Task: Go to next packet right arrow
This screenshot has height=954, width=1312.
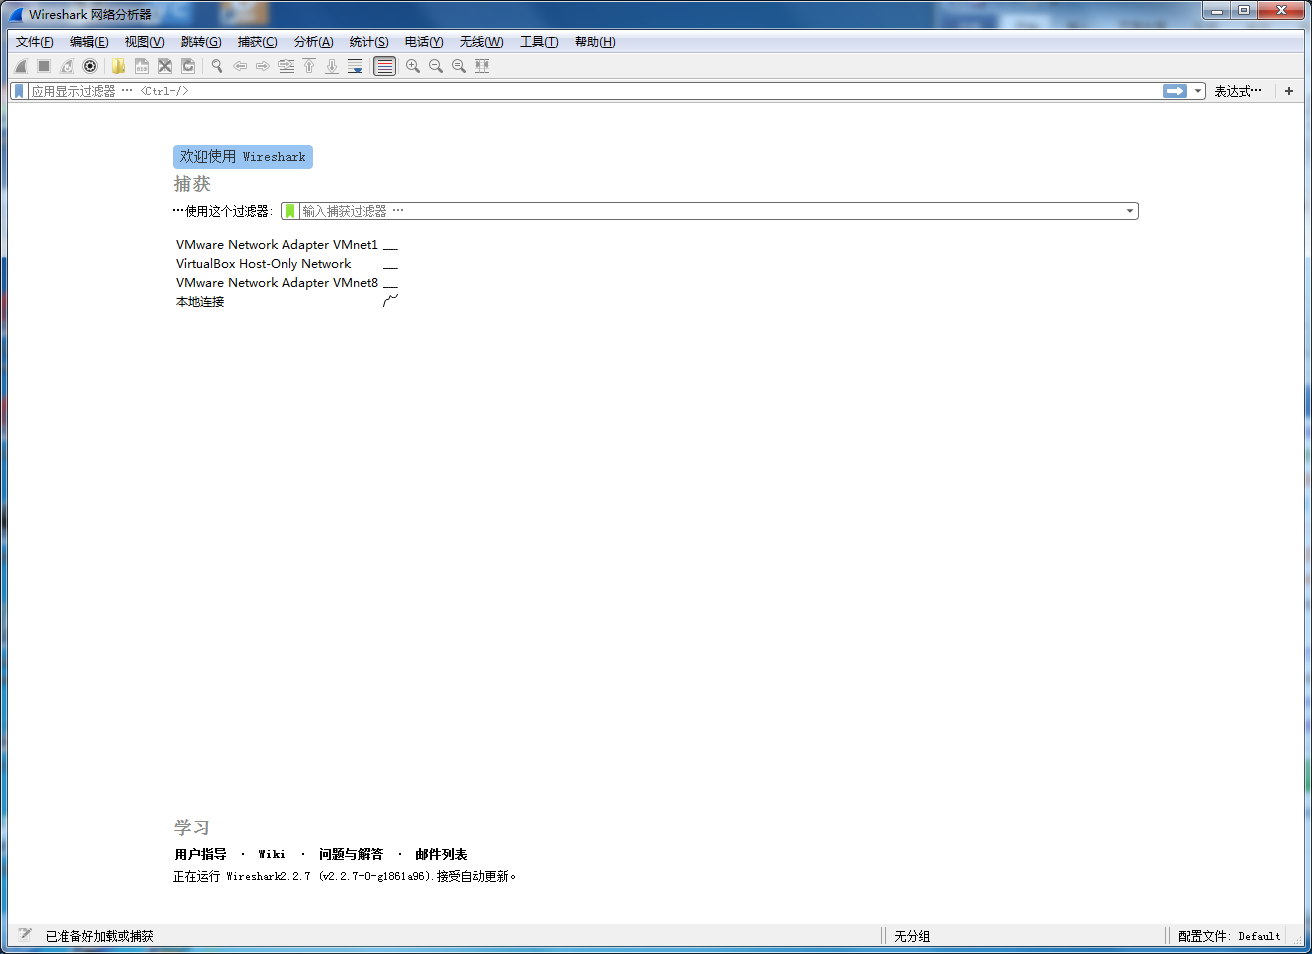Action: tap(263, 66)
